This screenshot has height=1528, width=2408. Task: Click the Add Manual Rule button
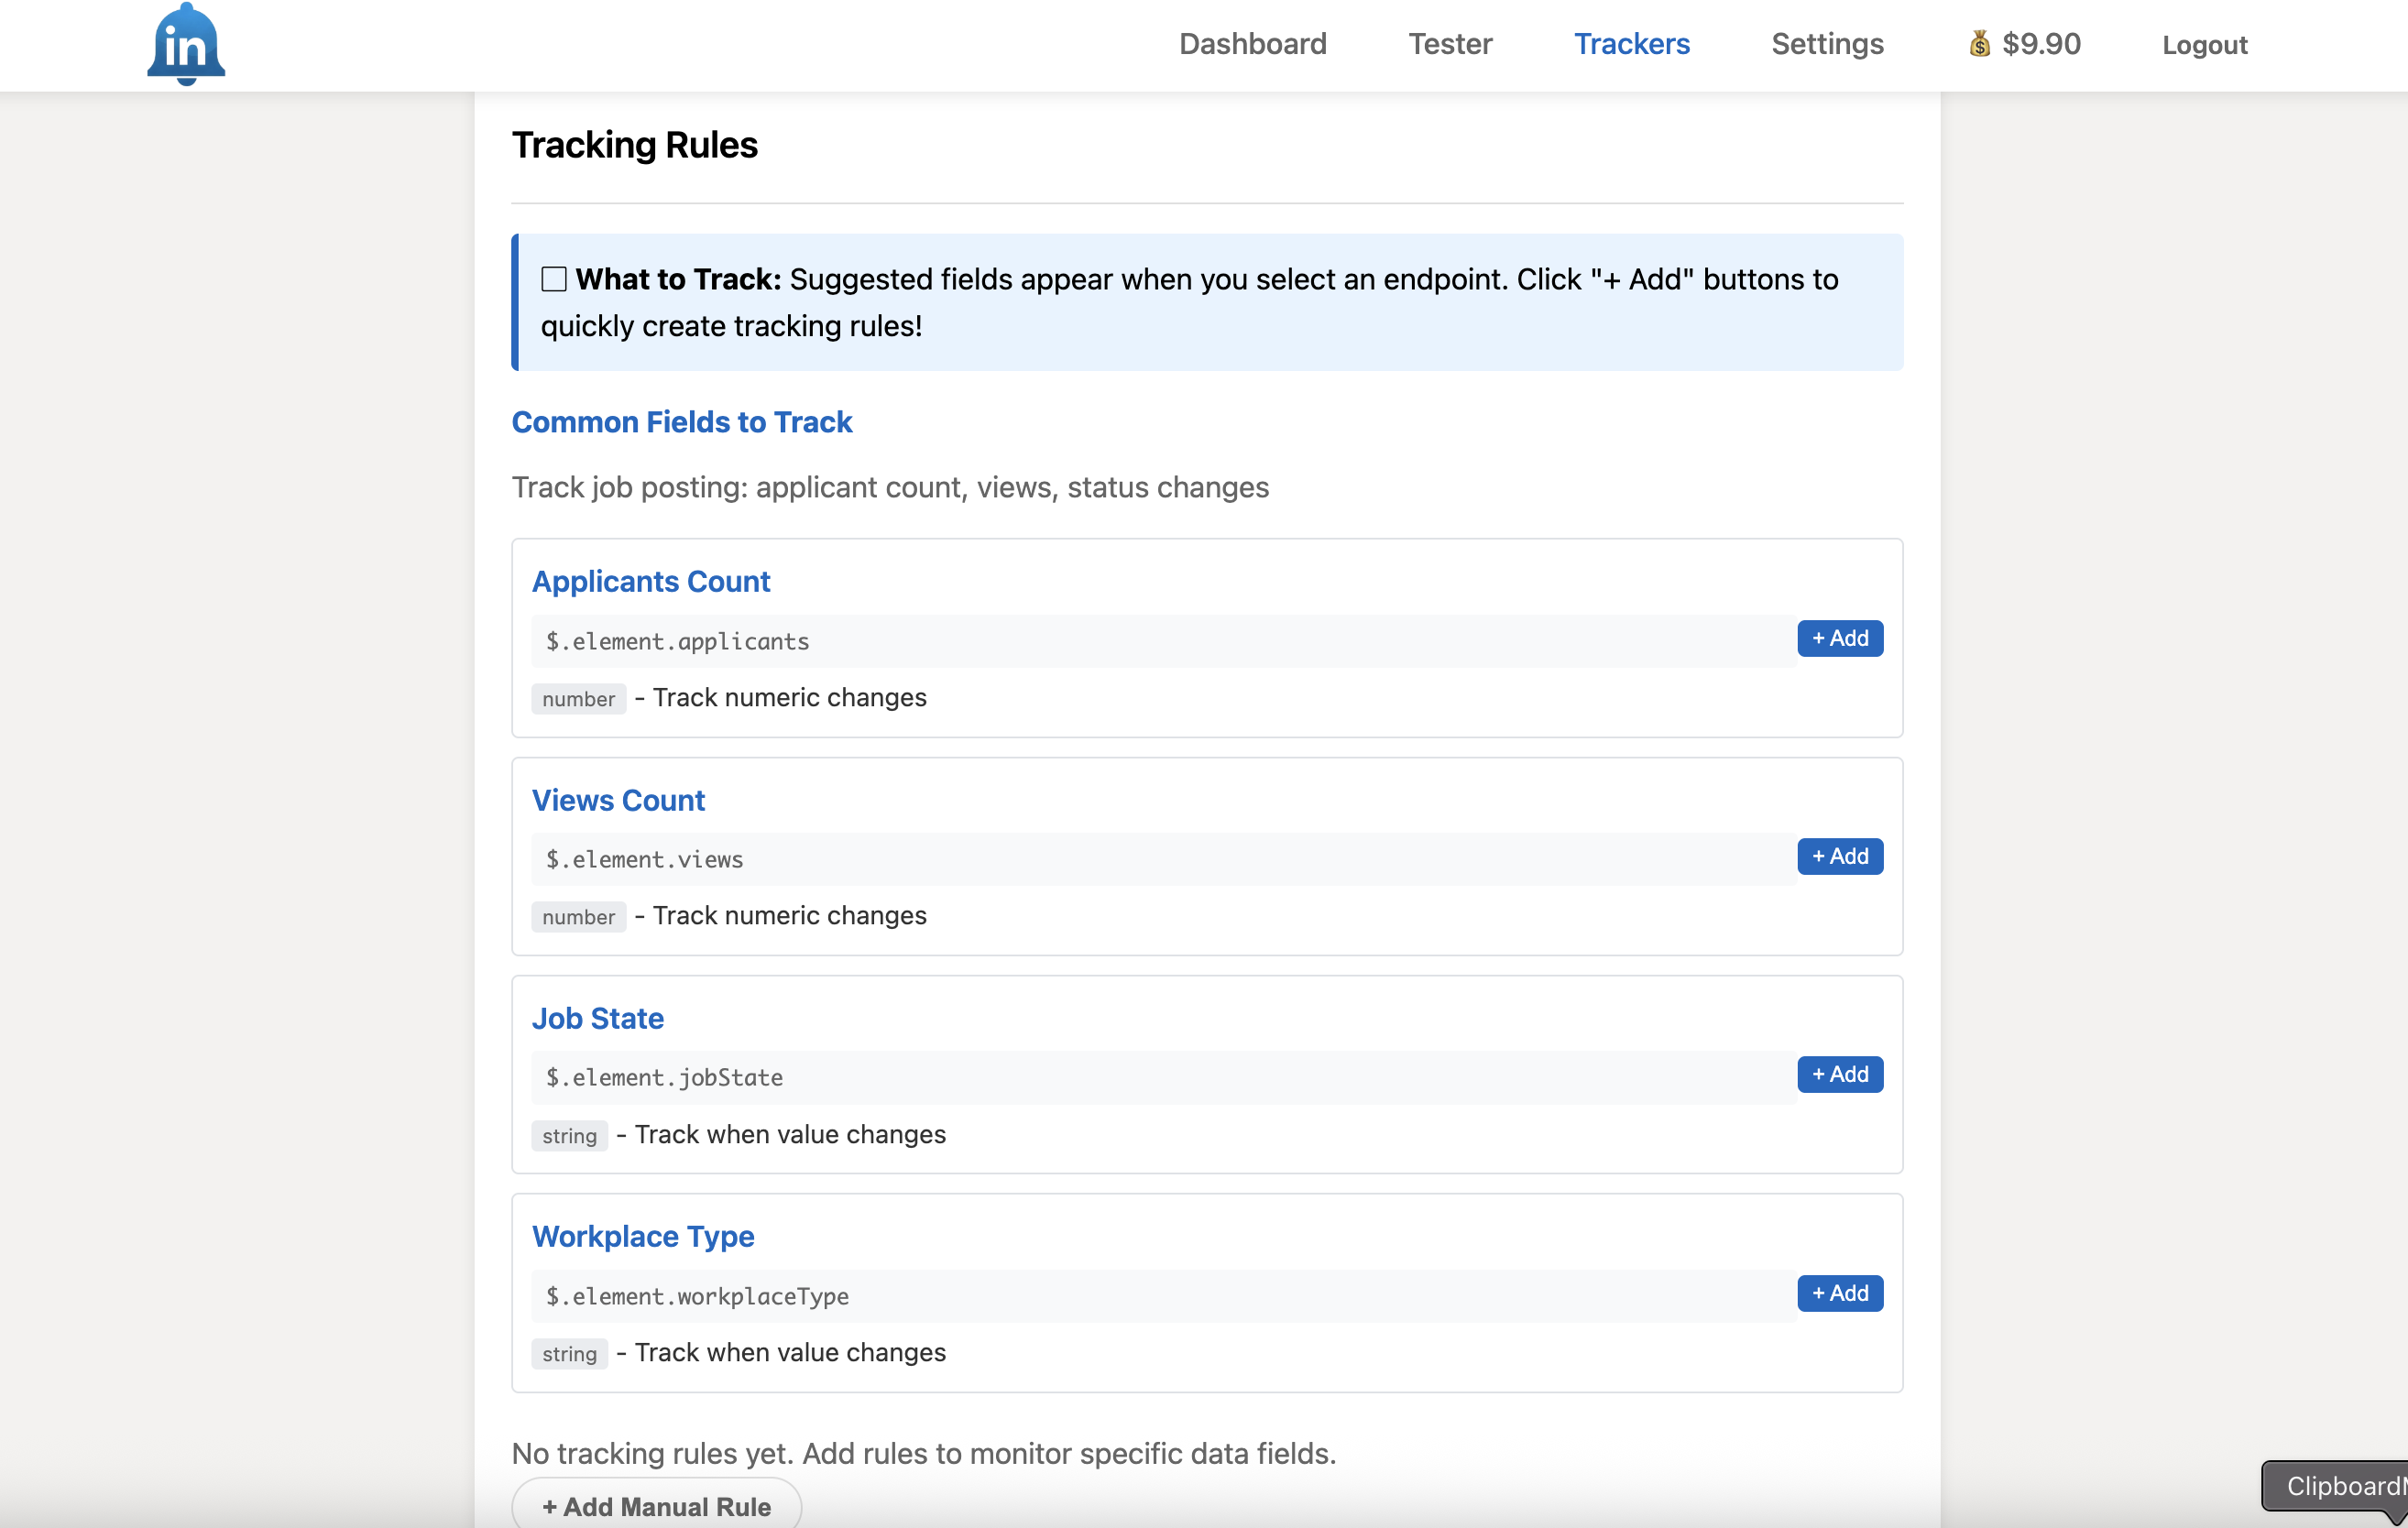click(x=655, y=1505)
